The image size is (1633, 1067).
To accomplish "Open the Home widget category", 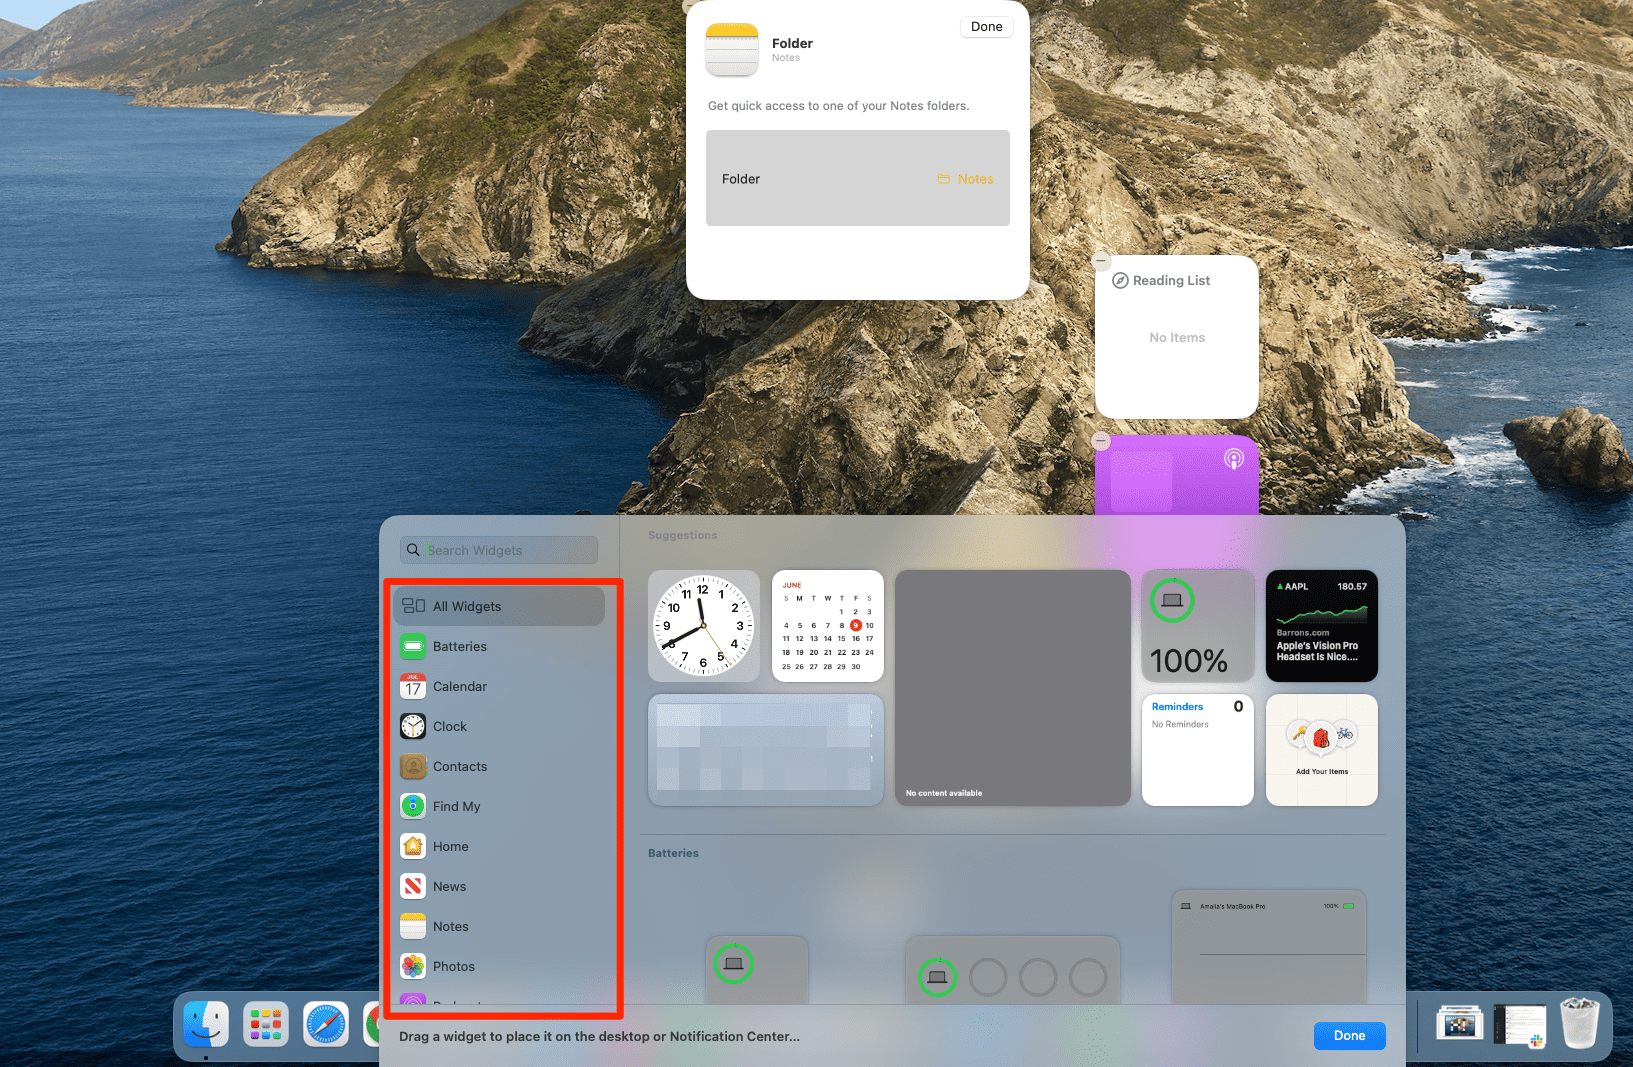I will point(450,847).
